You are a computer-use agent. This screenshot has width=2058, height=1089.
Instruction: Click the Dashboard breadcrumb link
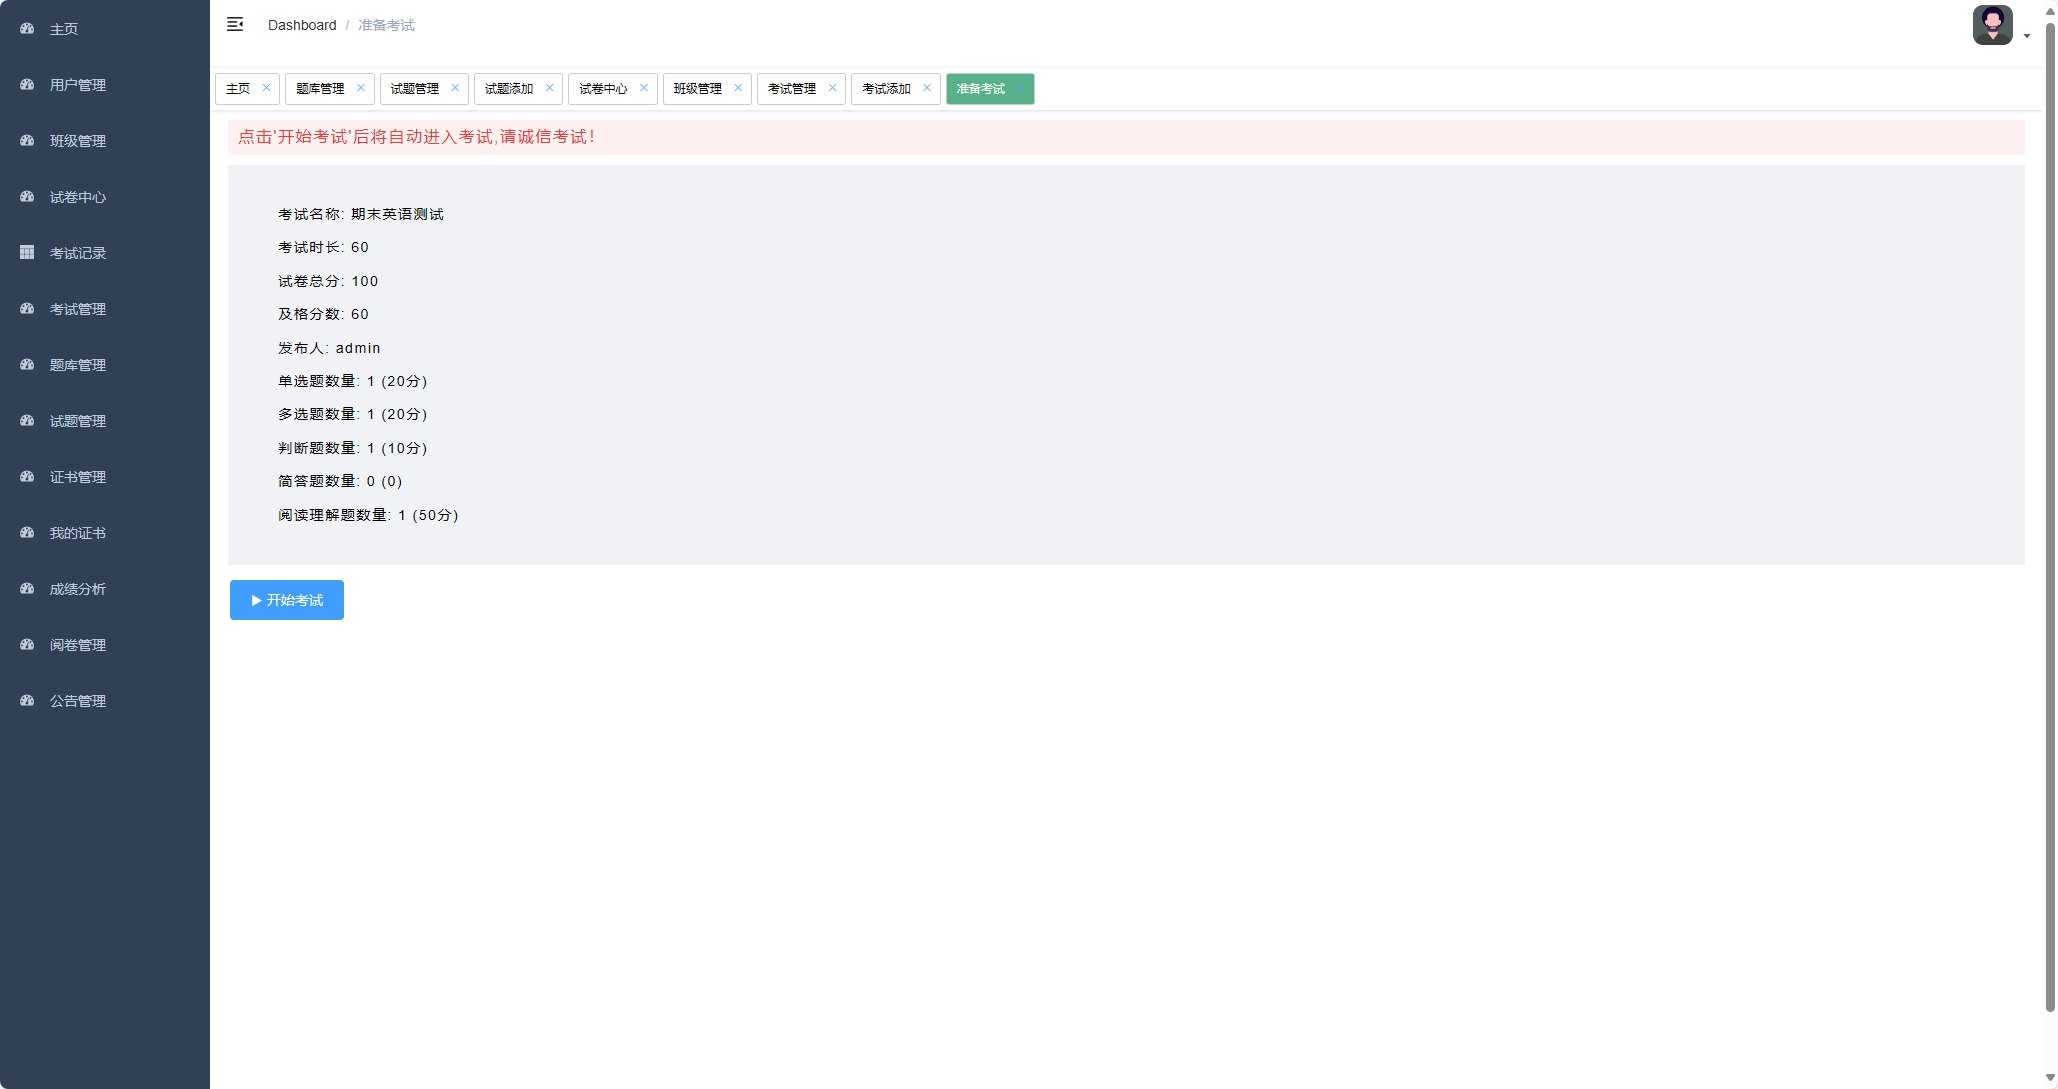302,25
